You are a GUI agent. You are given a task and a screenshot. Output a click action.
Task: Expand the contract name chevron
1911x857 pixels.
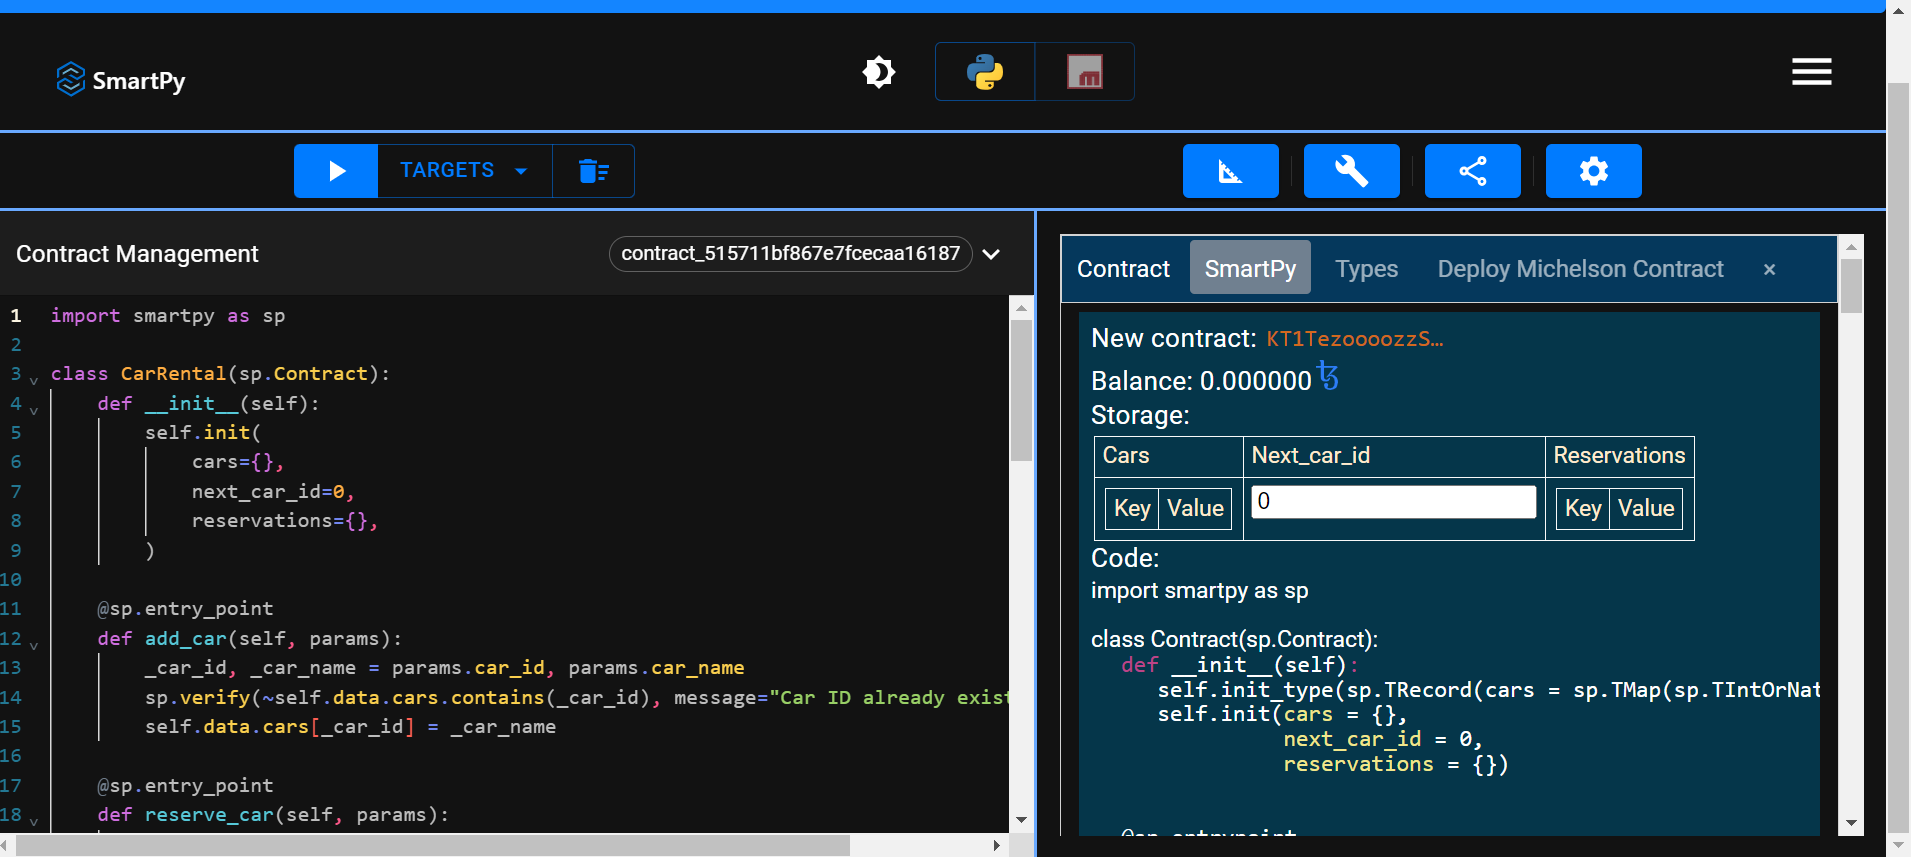[991, 254]
